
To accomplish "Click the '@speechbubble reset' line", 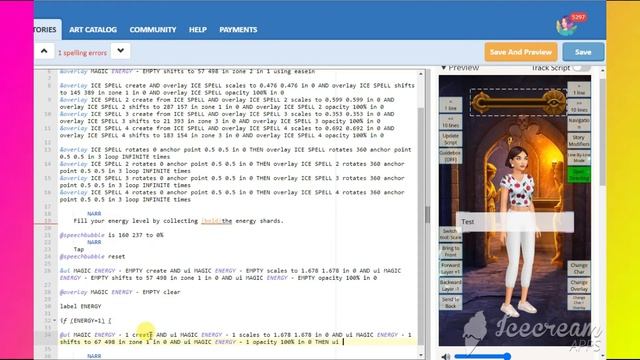I will click(92, 256).
